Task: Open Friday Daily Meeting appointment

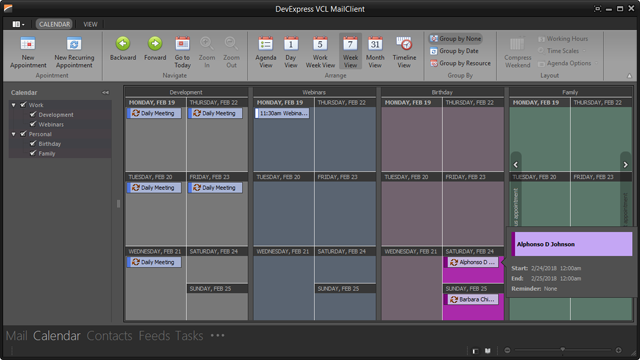Action: tap(215, 188)
